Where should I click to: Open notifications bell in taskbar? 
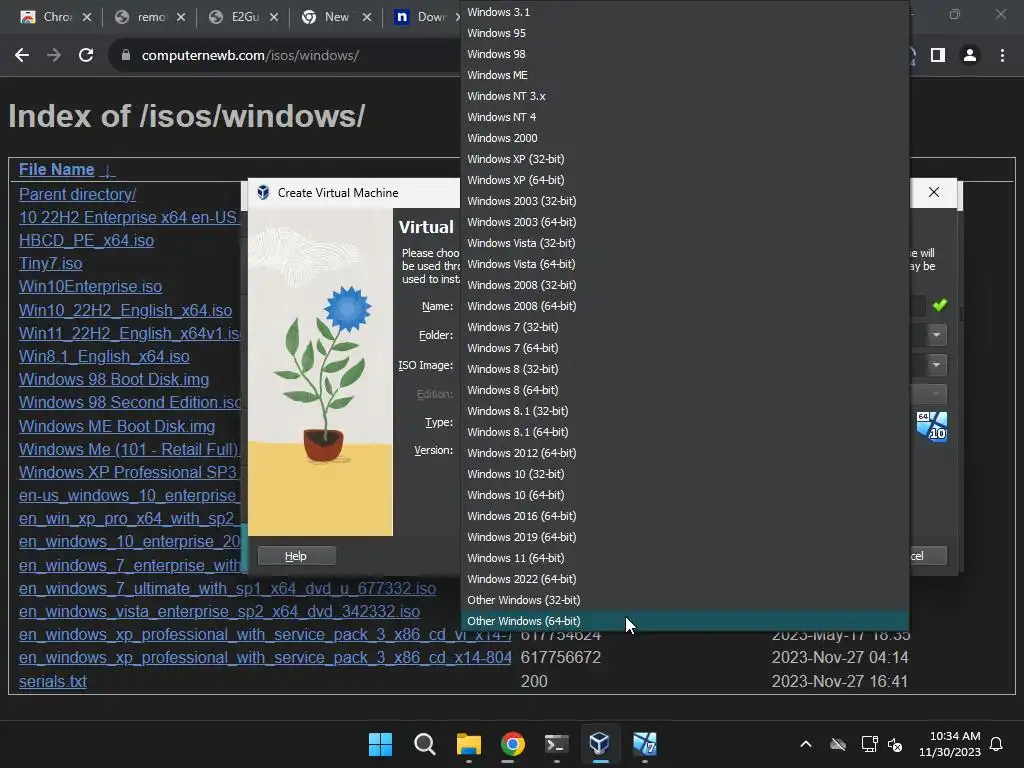[997, 744]
